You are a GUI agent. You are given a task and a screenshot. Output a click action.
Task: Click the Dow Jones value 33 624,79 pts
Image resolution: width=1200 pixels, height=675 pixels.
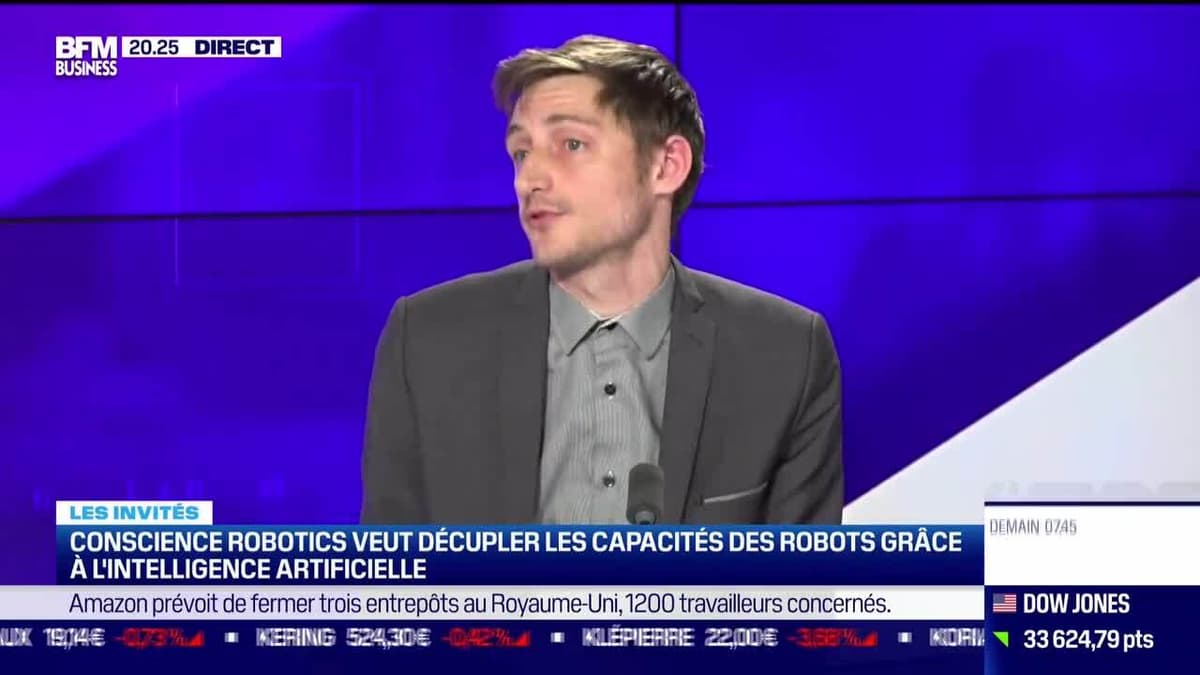[1088, 639]
